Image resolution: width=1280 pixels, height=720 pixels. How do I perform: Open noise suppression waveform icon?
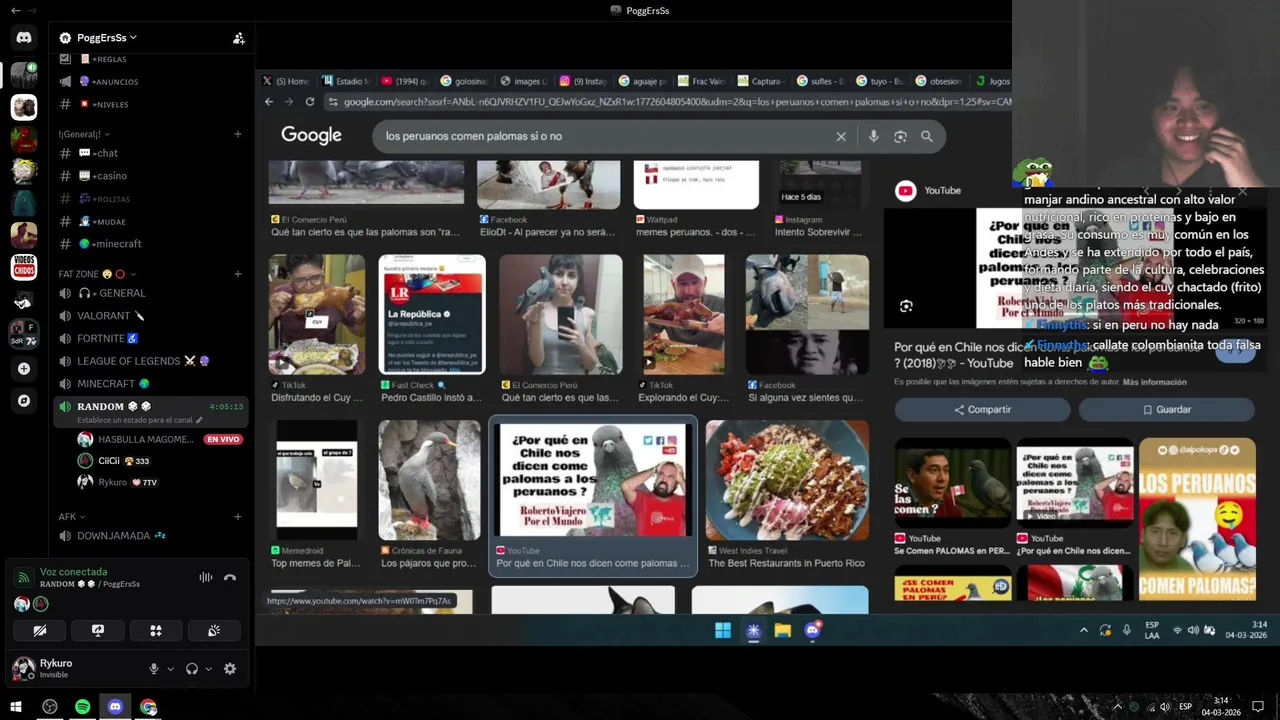[x=206, y=577]
